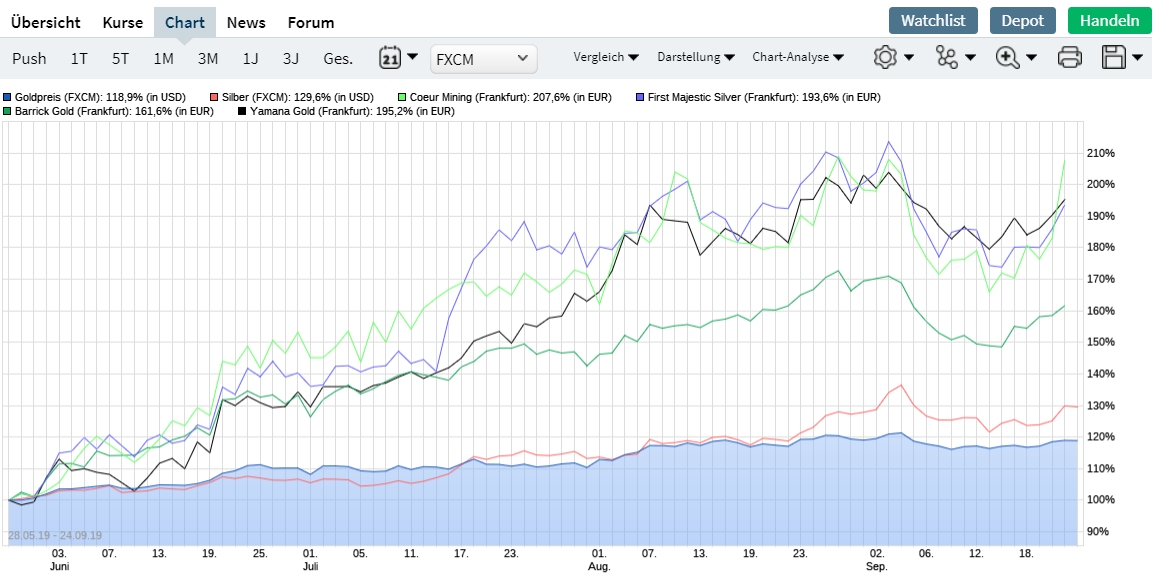
Task: Open the calendar date picker icon
Action: click(x=390, y=58)
